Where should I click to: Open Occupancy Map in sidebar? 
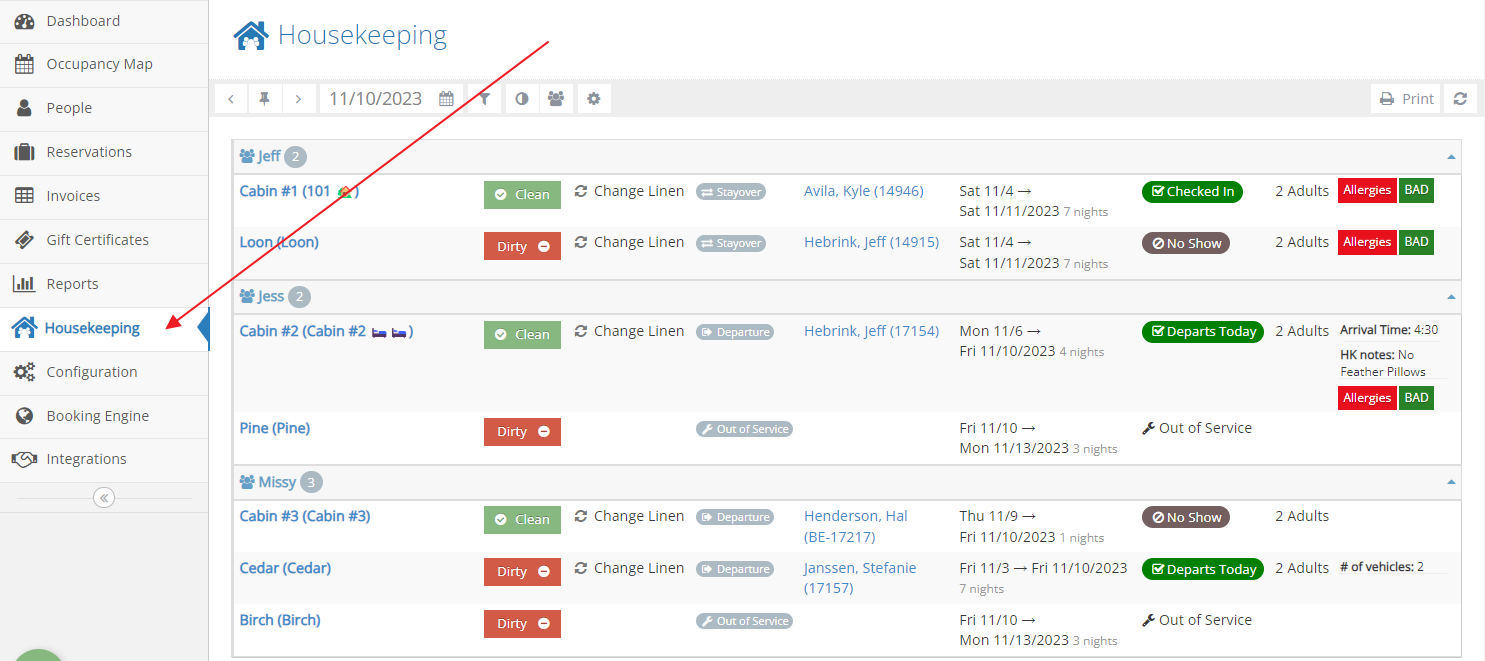click(99, 64)
